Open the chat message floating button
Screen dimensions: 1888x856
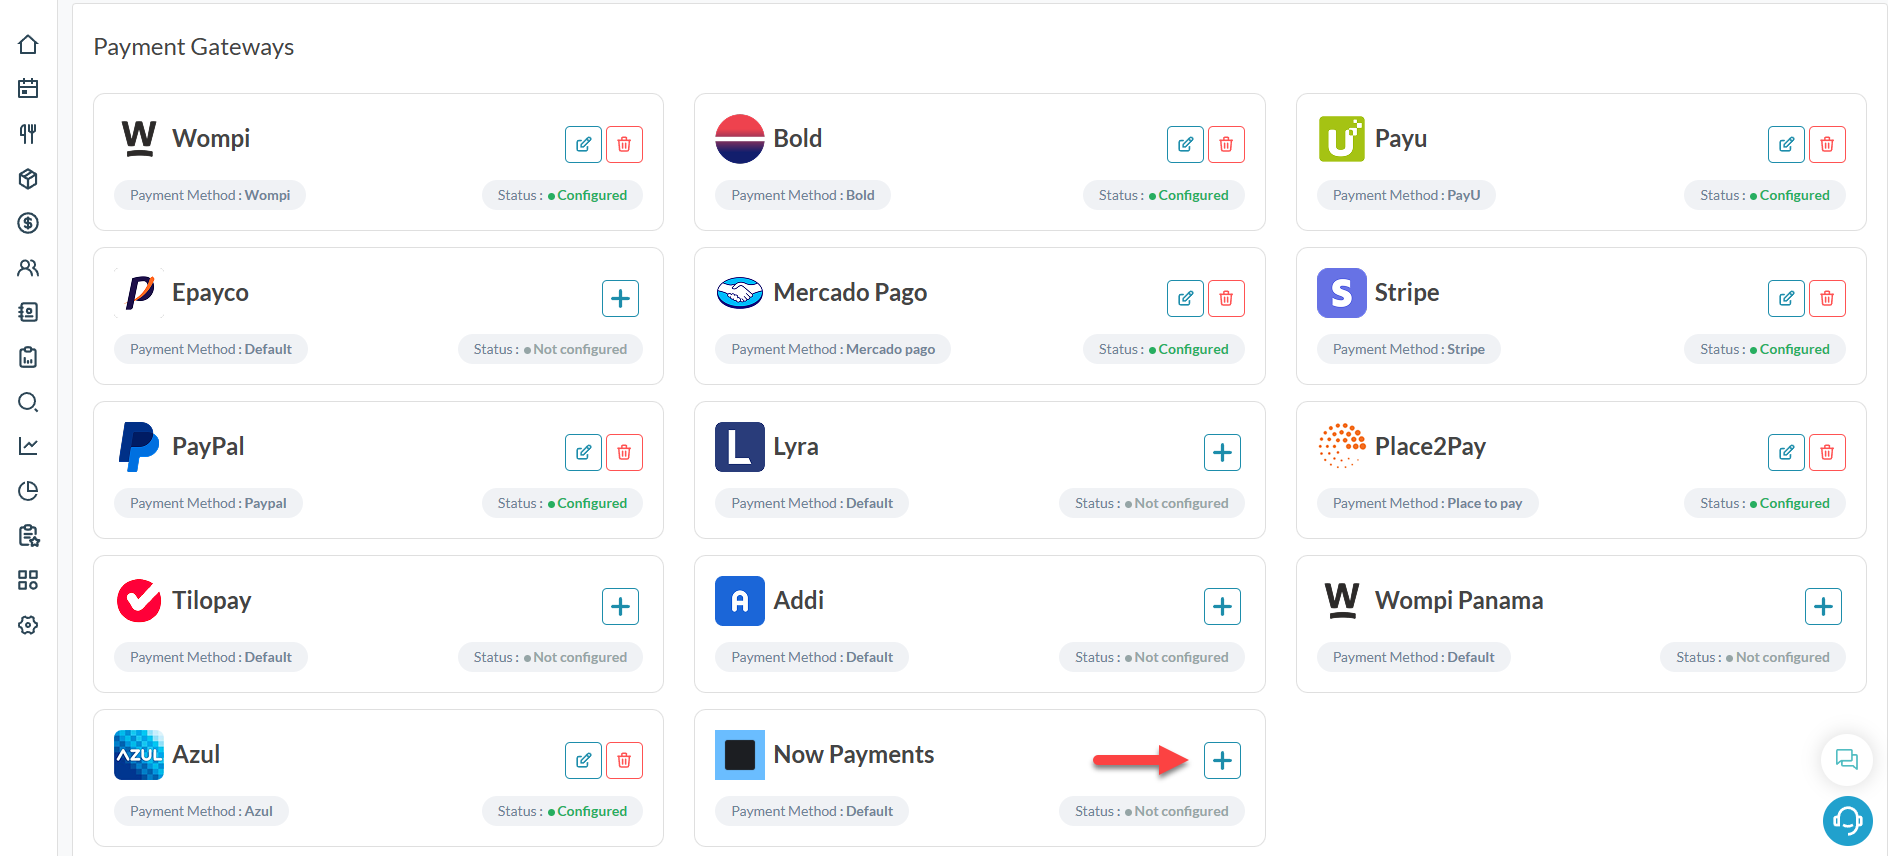(1846, 760)
